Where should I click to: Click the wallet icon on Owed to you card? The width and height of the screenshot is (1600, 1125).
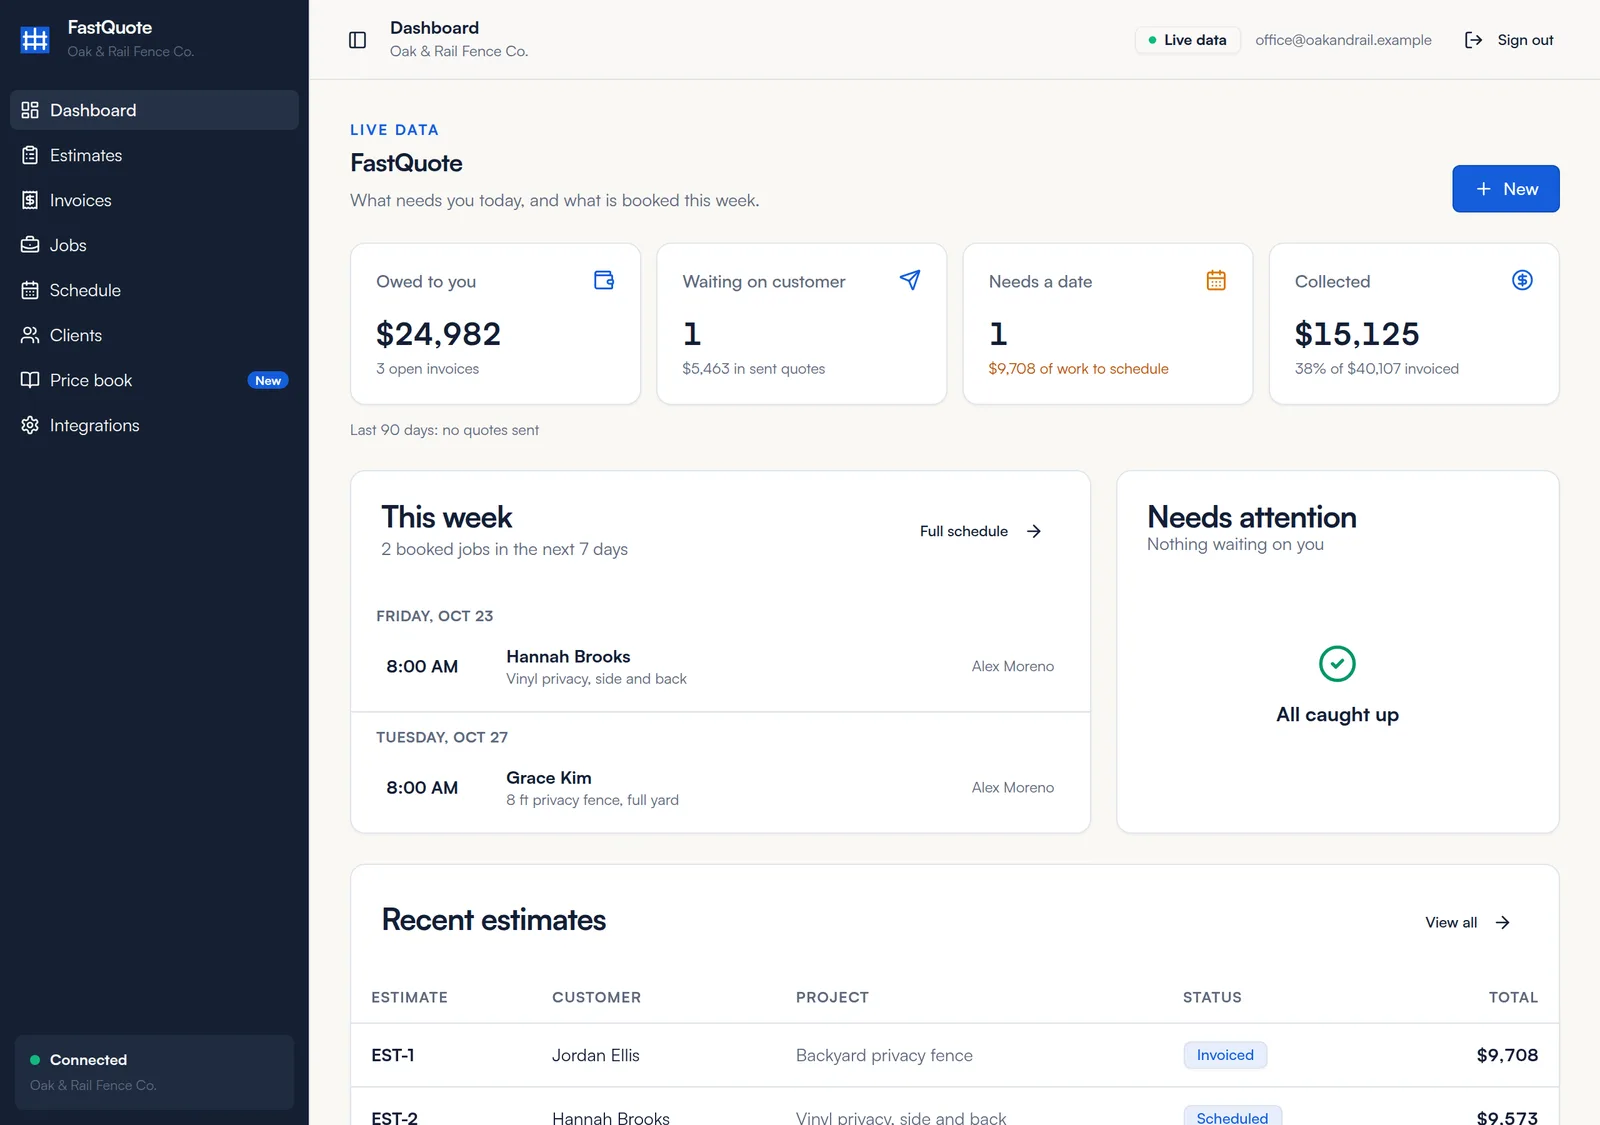pos(604,280)
